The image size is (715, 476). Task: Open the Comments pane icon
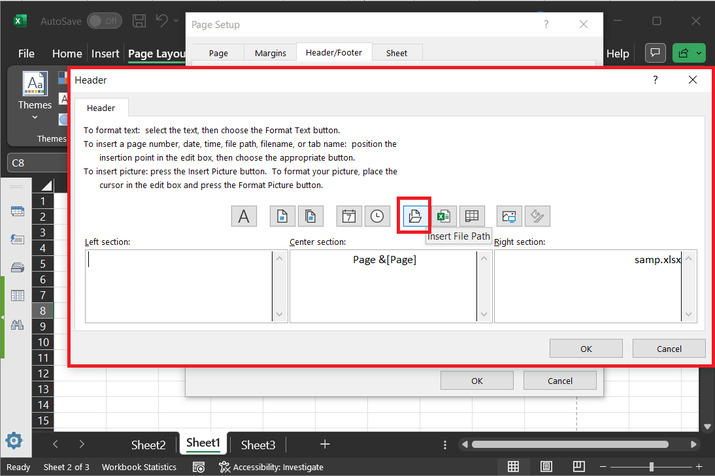click(655, 53)
